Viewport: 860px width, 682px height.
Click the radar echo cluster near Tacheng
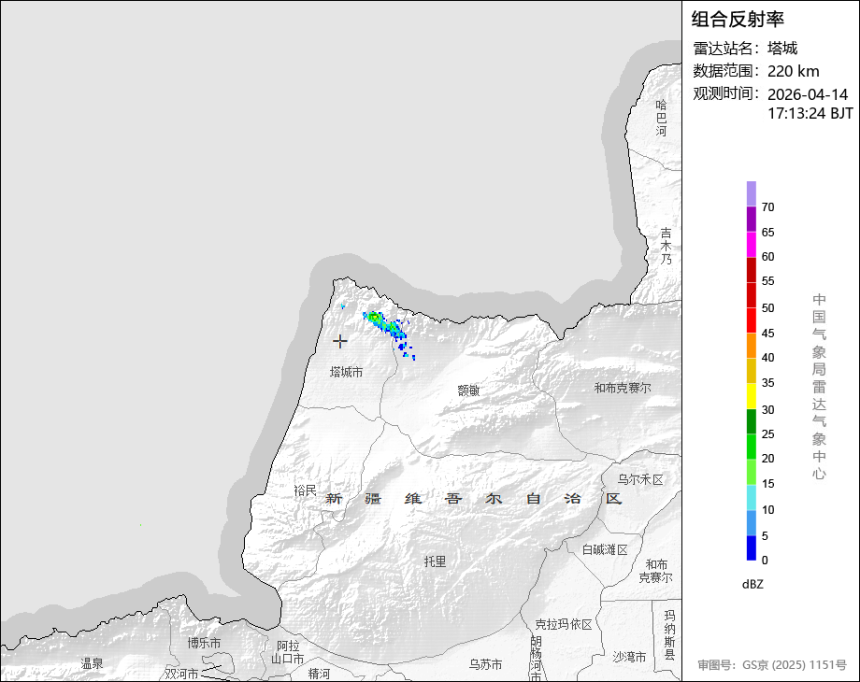(388, 334)
